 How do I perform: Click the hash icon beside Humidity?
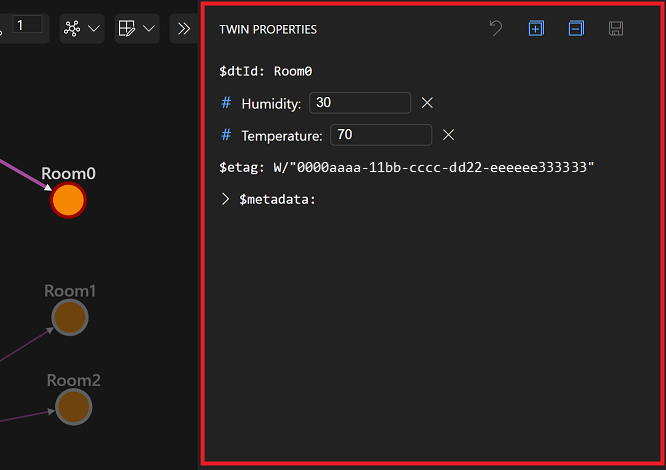[x=226, y=103]
